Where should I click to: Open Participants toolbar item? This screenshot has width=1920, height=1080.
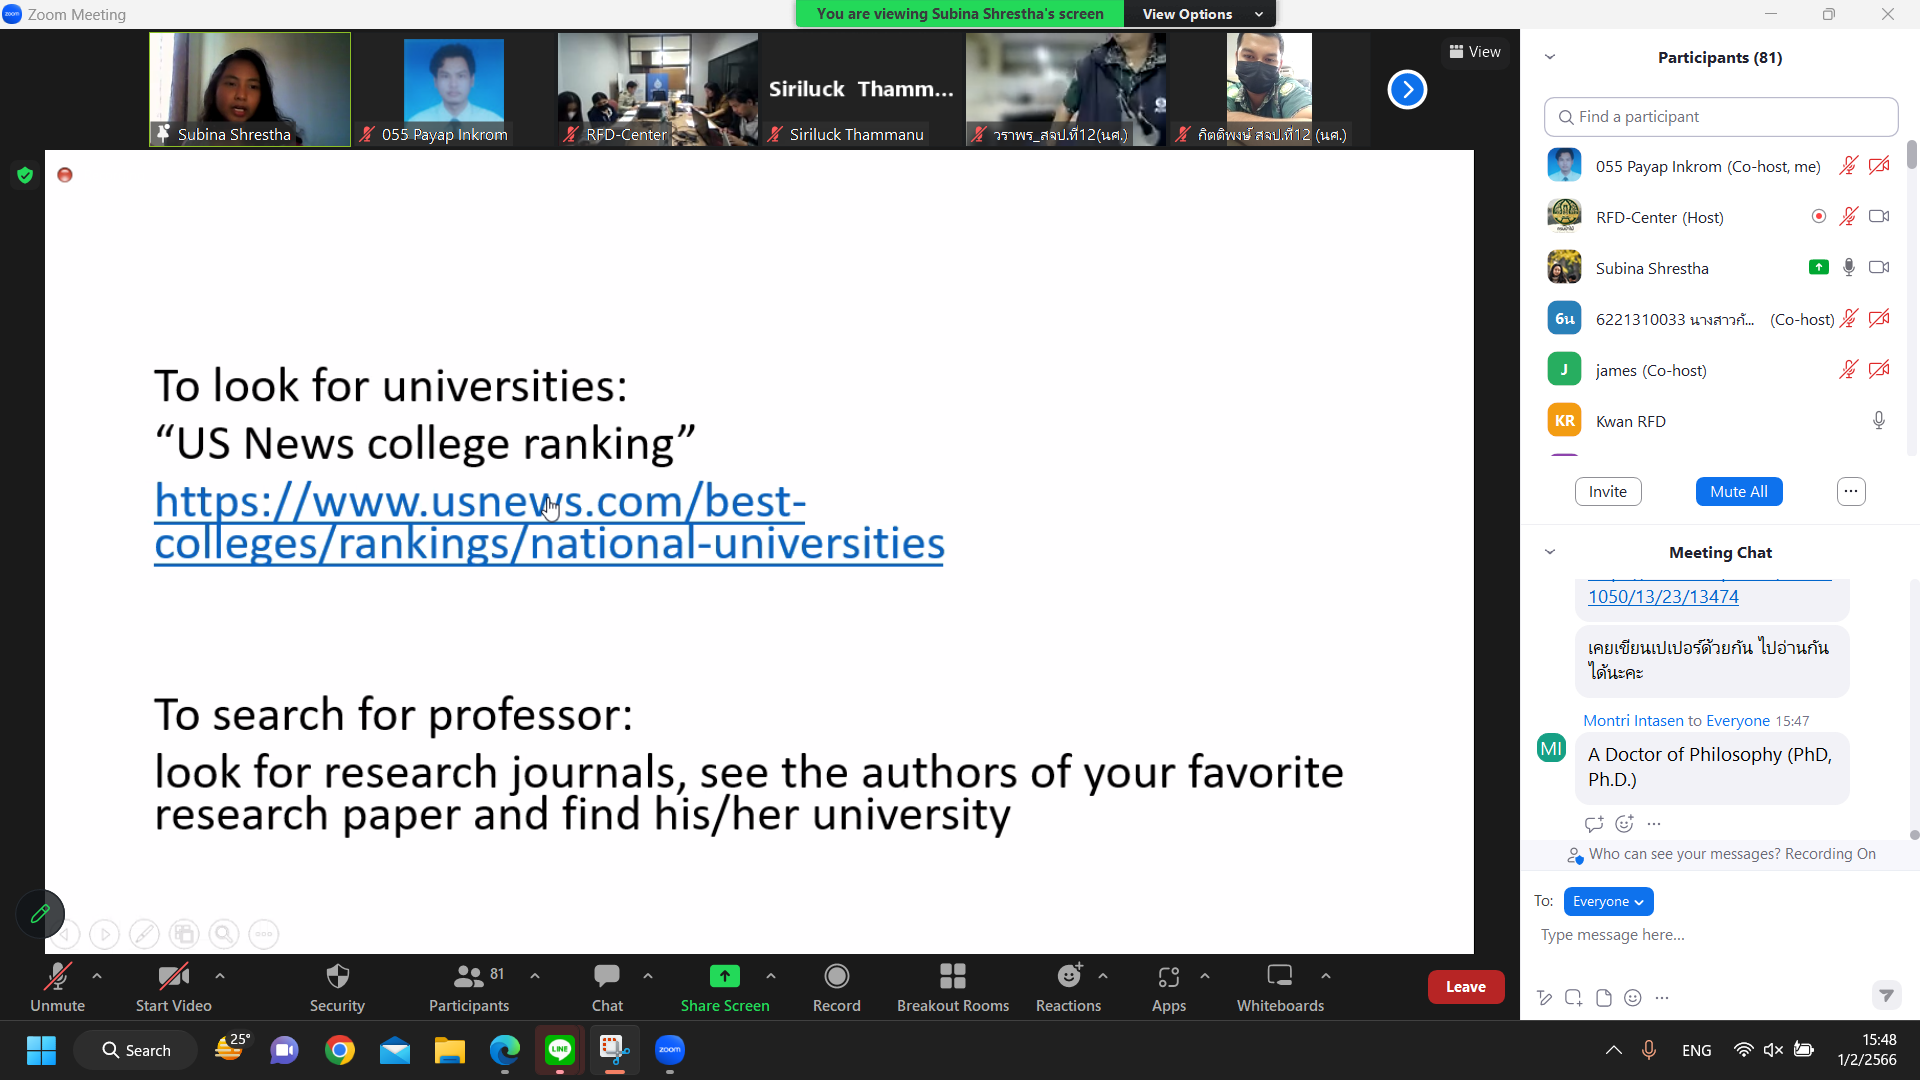(468, 976)
